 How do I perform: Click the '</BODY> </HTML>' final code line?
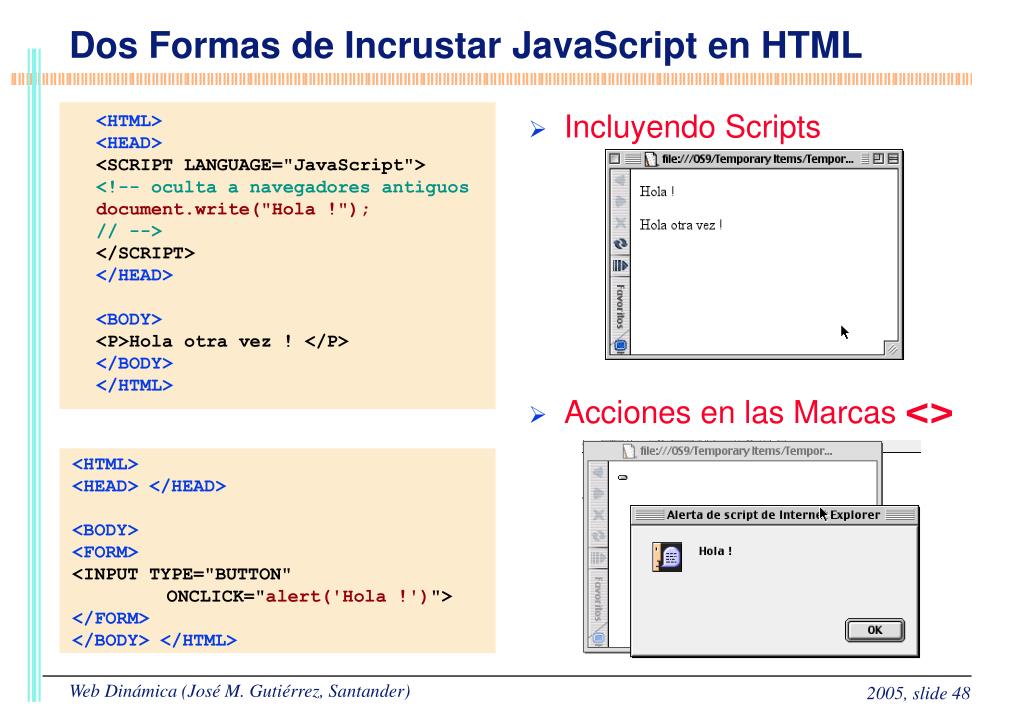pyautogui.click(x=154, y=640)
